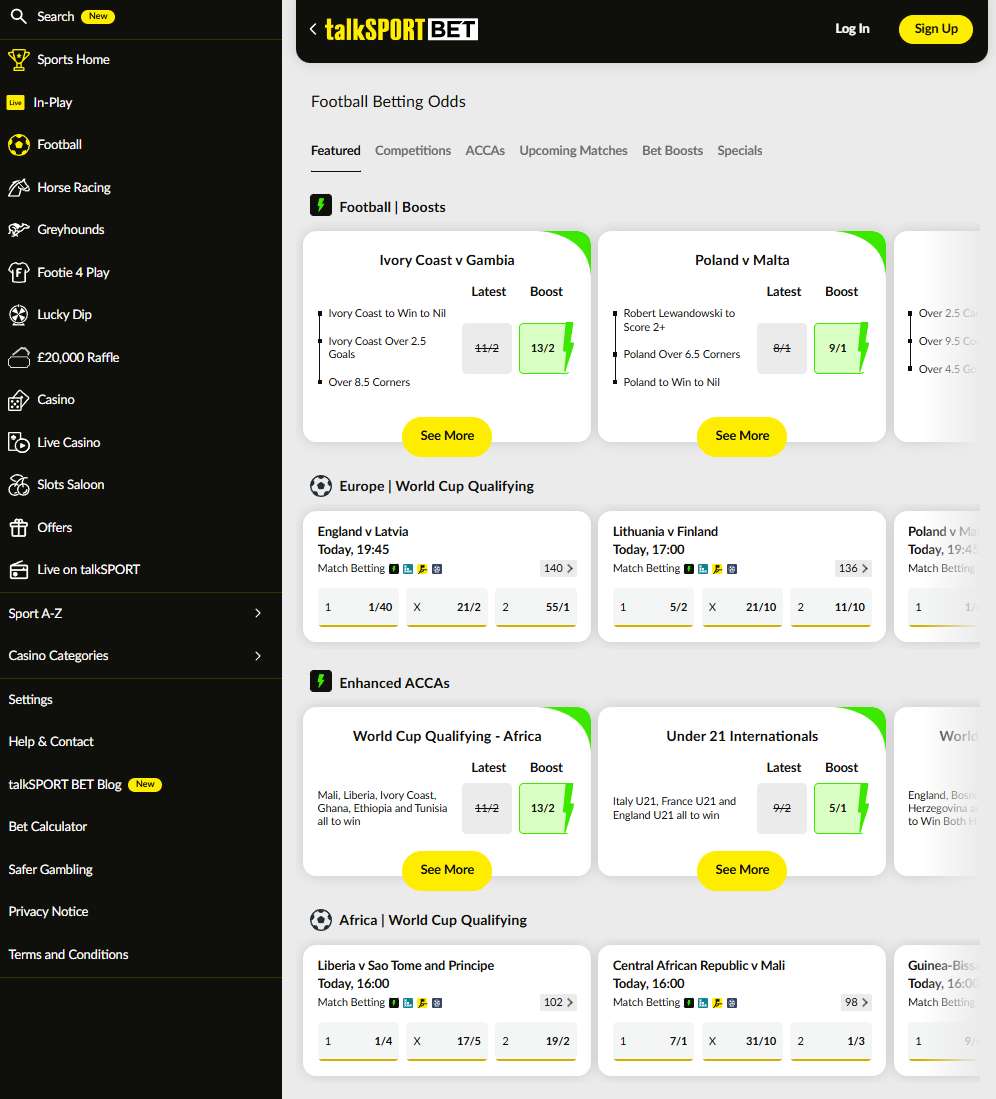996x1099 pixels.
Task: Pick Latvia to win at 55/1
Action: (x=535, y=607)
